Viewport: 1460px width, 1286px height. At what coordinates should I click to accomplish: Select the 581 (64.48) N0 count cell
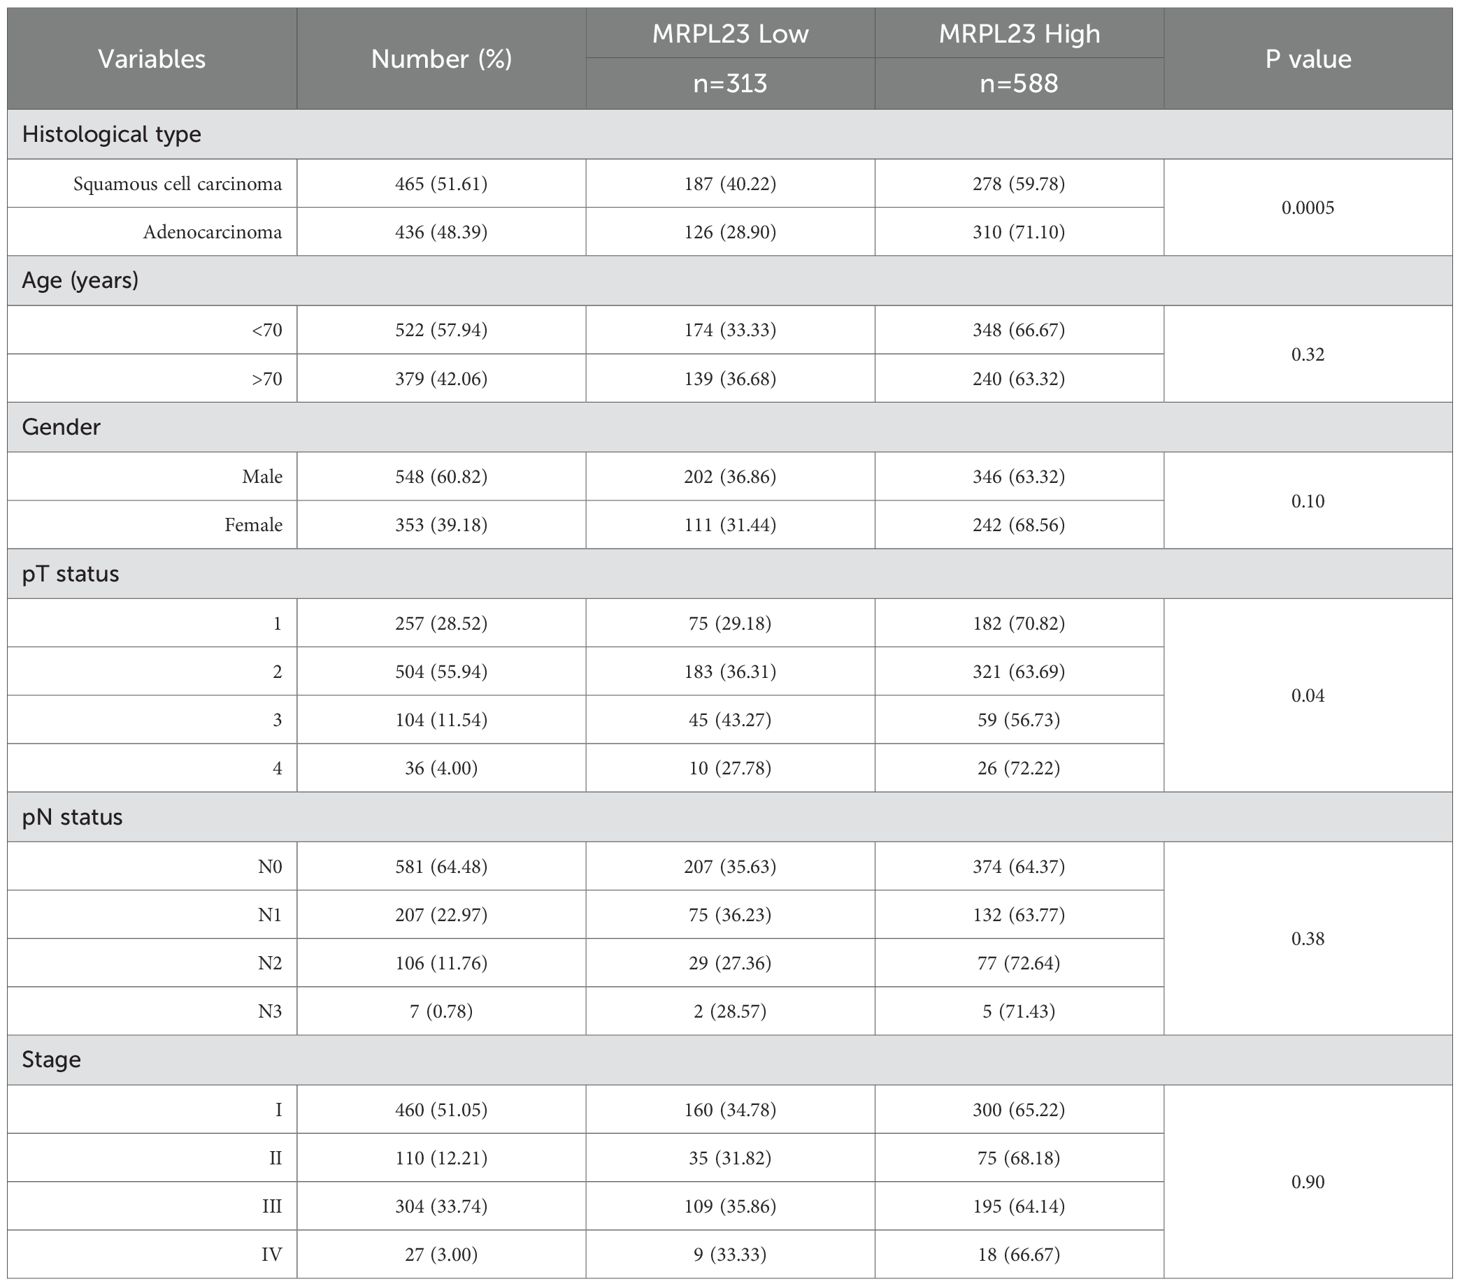tap(441, 867)
